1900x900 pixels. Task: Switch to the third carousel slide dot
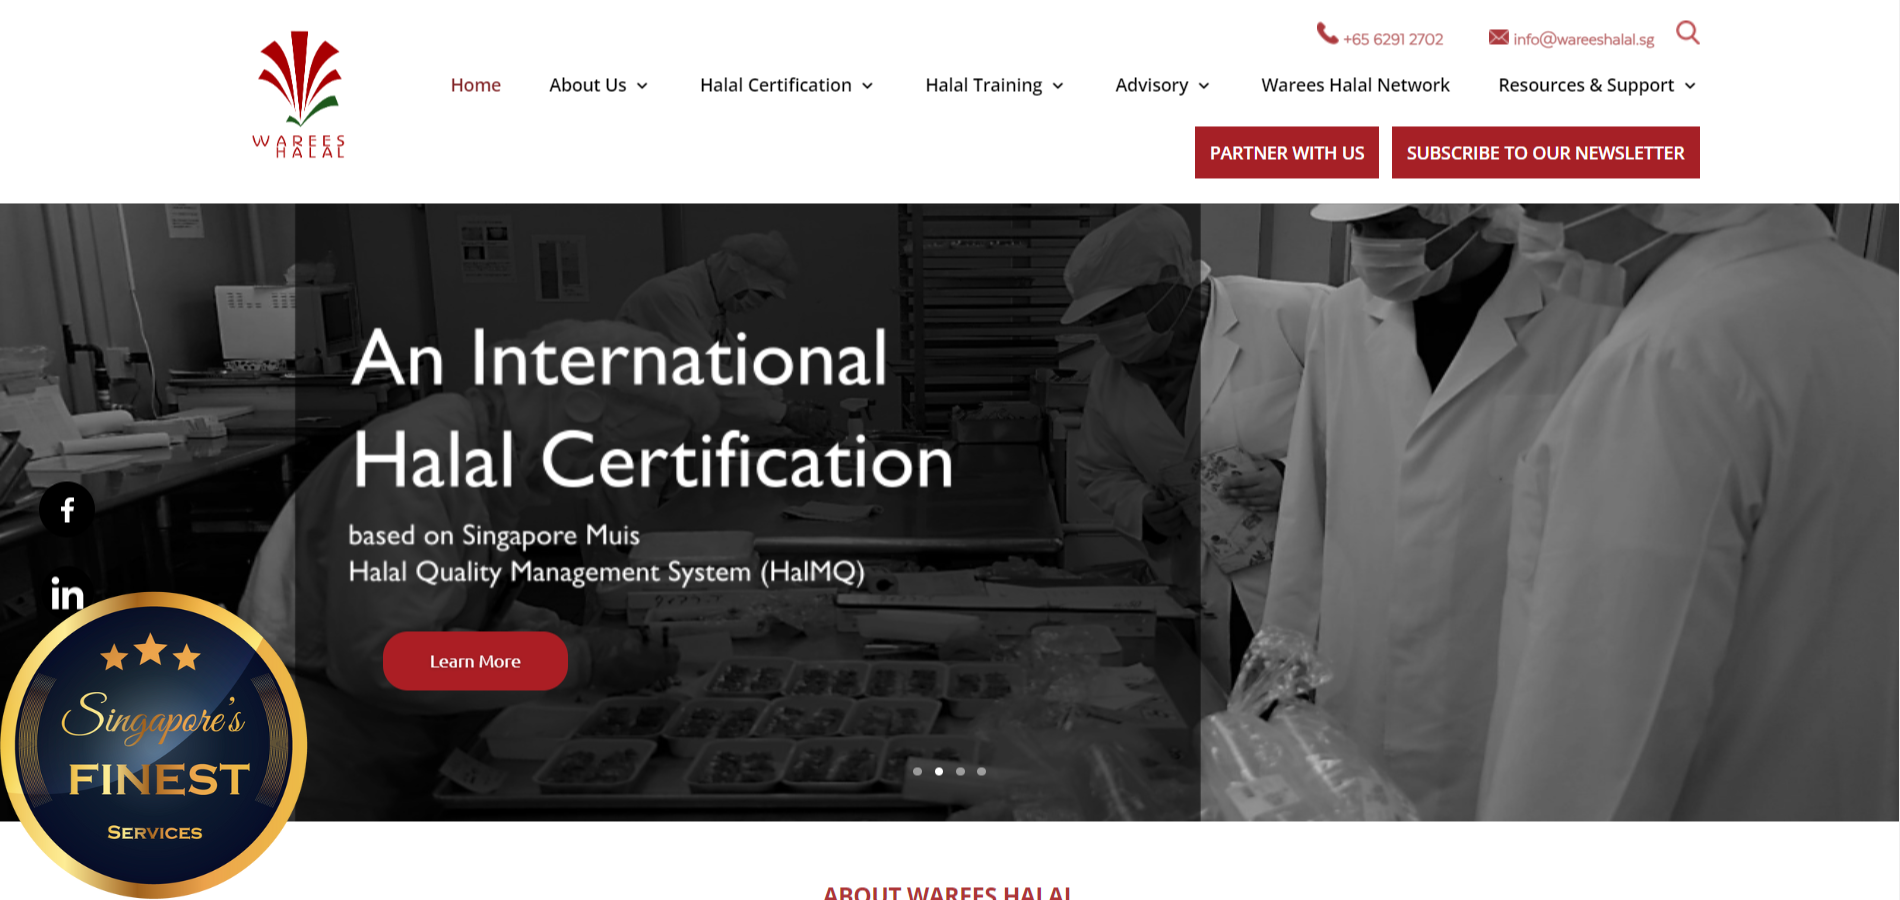(x=960, y=771)
